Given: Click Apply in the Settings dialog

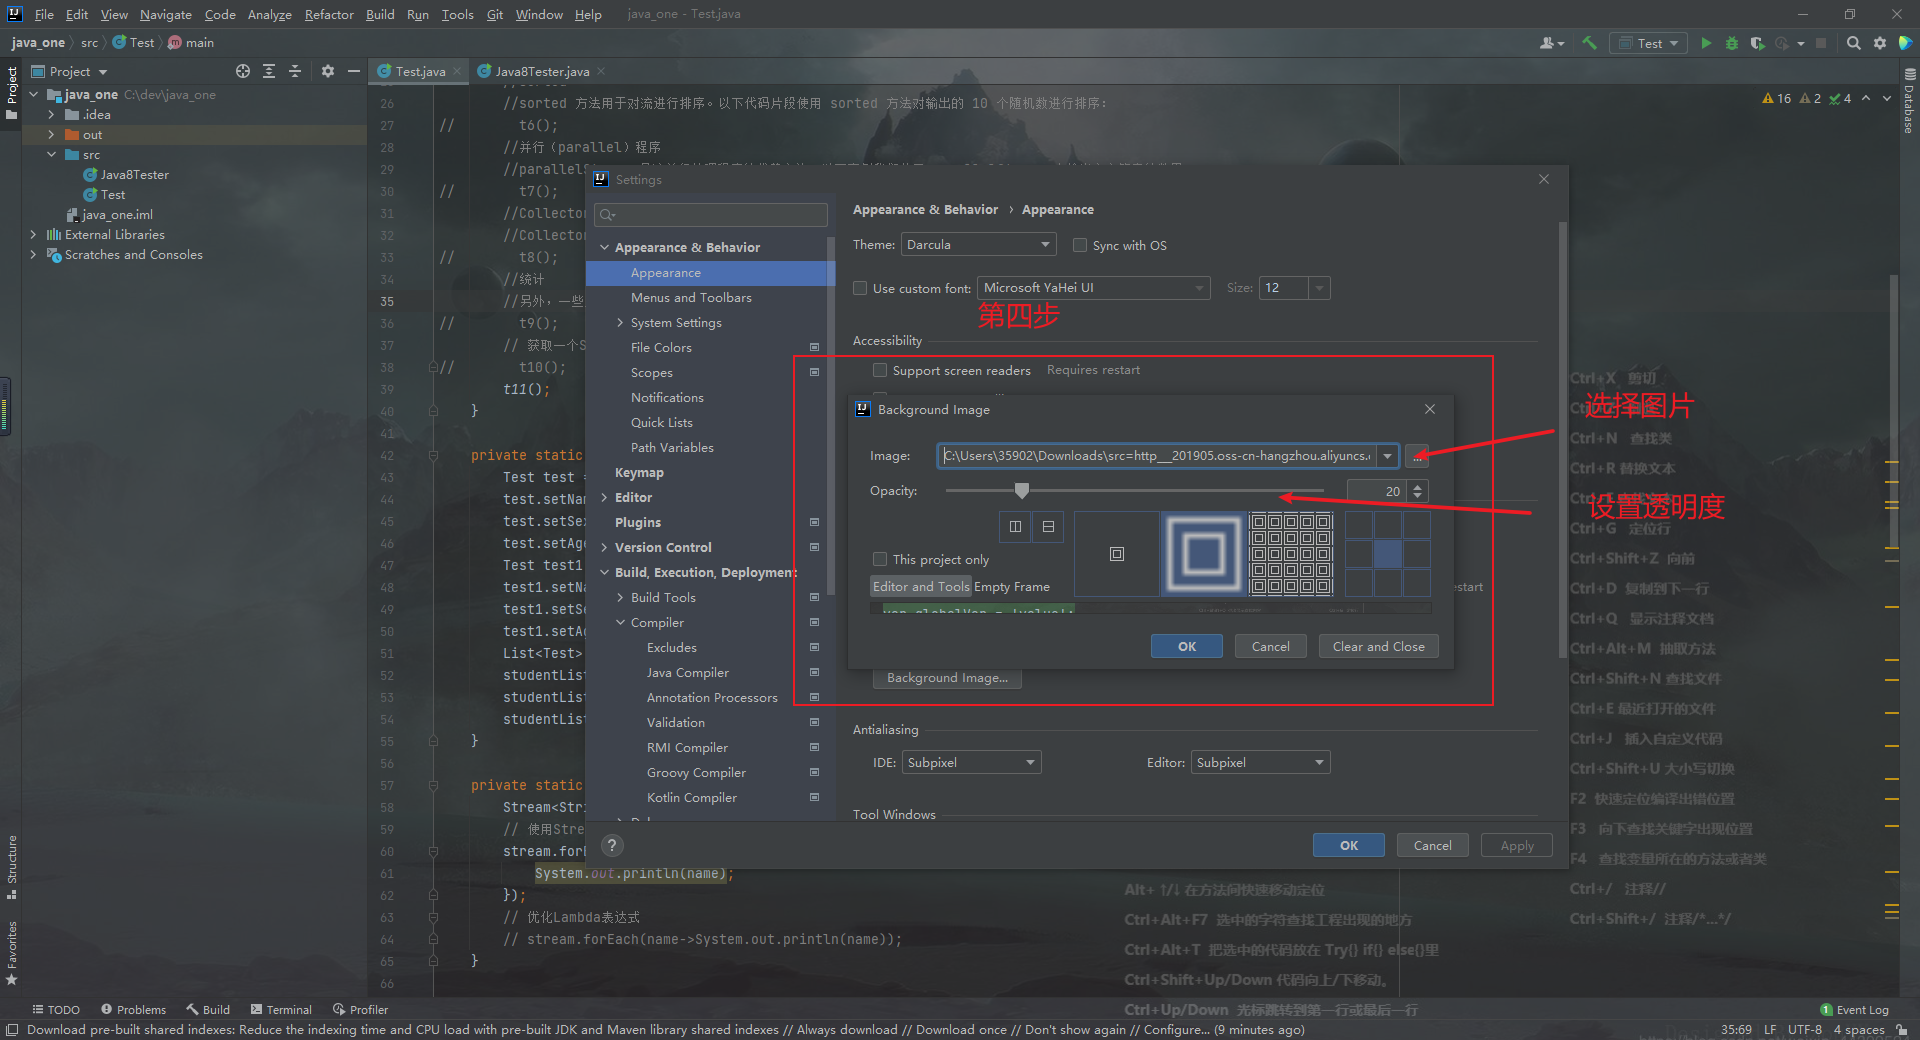Looking at the screenshot, I should click(x=1517, y=845).
